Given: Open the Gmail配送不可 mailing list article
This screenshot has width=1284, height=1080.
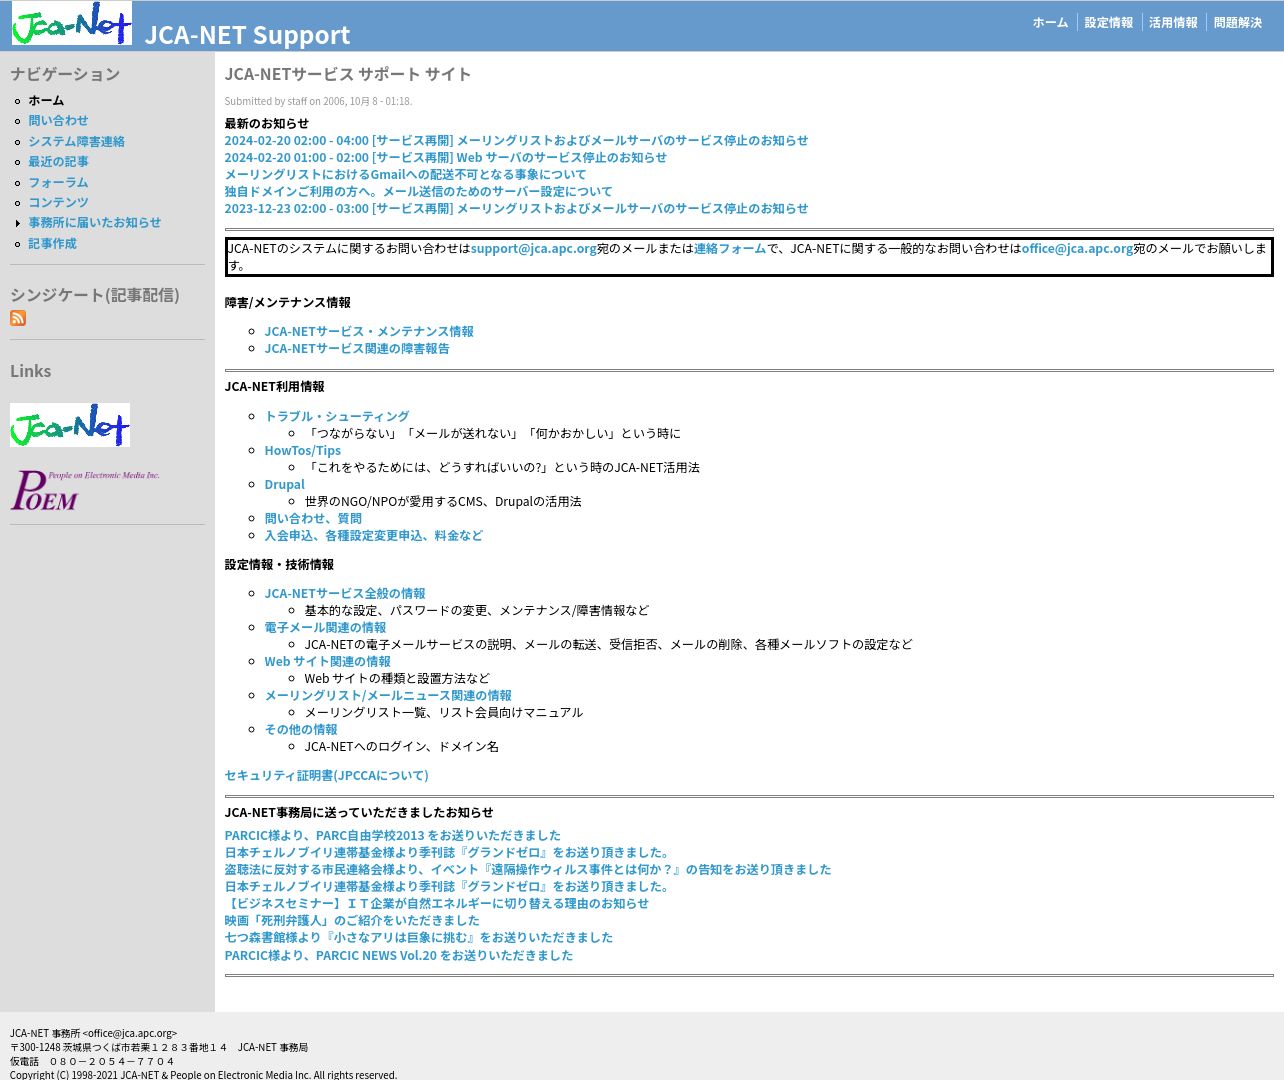Looking at the screenshot, I should pos(405,174).
